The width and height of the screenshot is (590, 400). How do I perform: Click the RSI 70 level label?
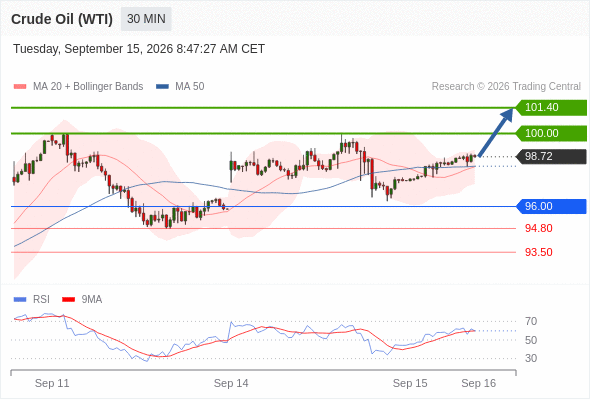click(531, 322)
